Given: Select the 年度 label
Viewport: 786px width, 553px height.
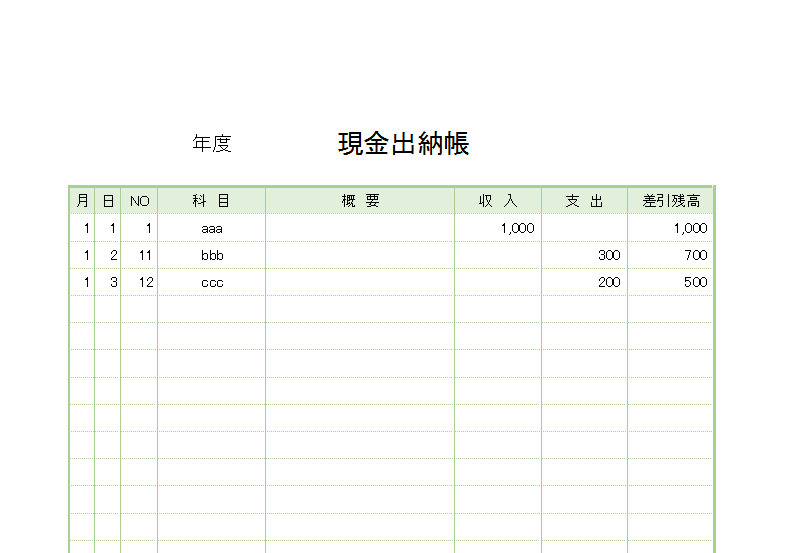Looking at the screenshot, I should pyautogui.click(x=212, y=144).
